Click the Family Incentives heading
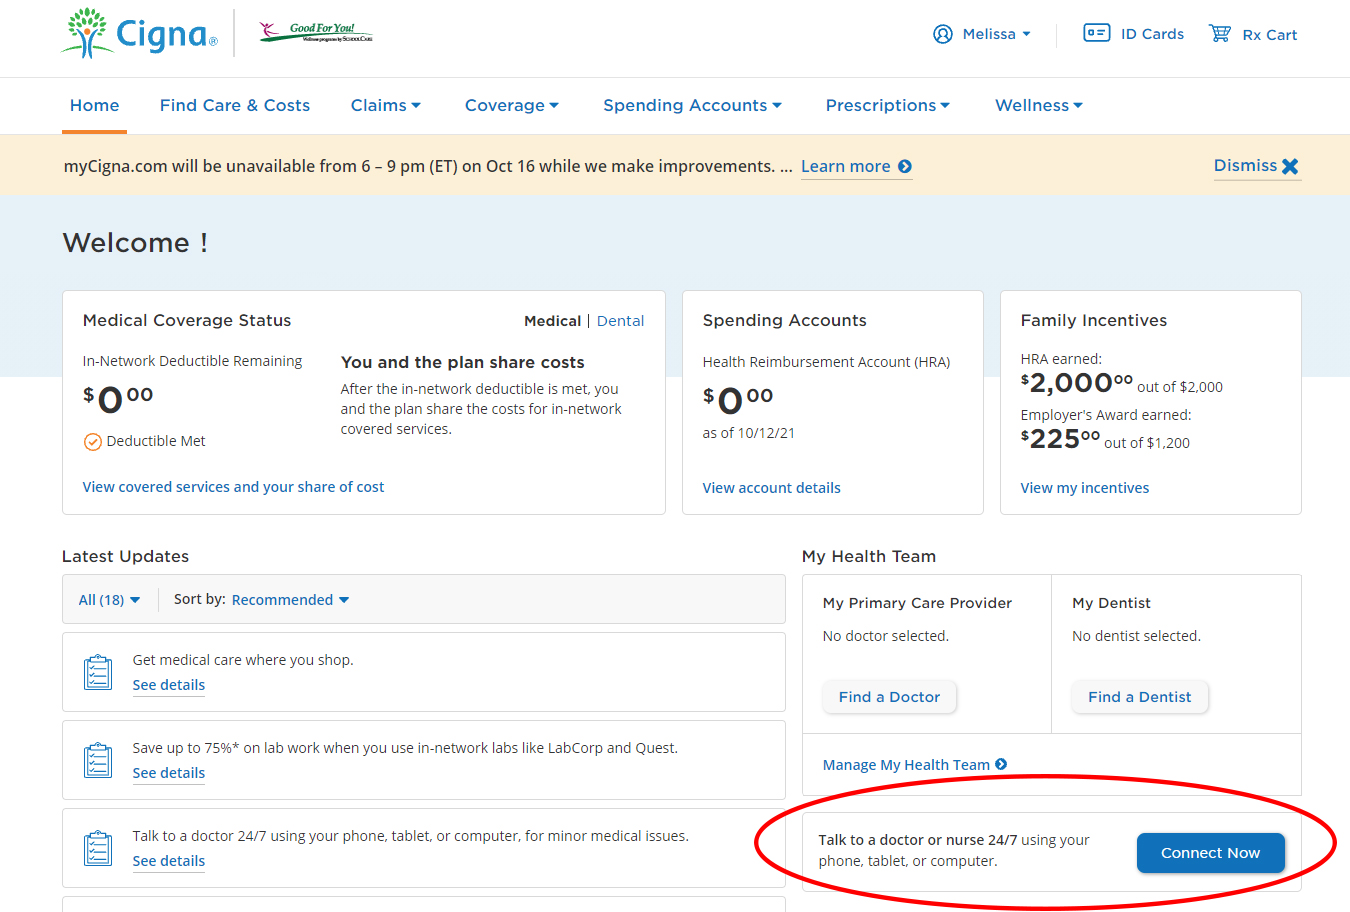Screen dimensions: 1350x912 (1093, 320)
